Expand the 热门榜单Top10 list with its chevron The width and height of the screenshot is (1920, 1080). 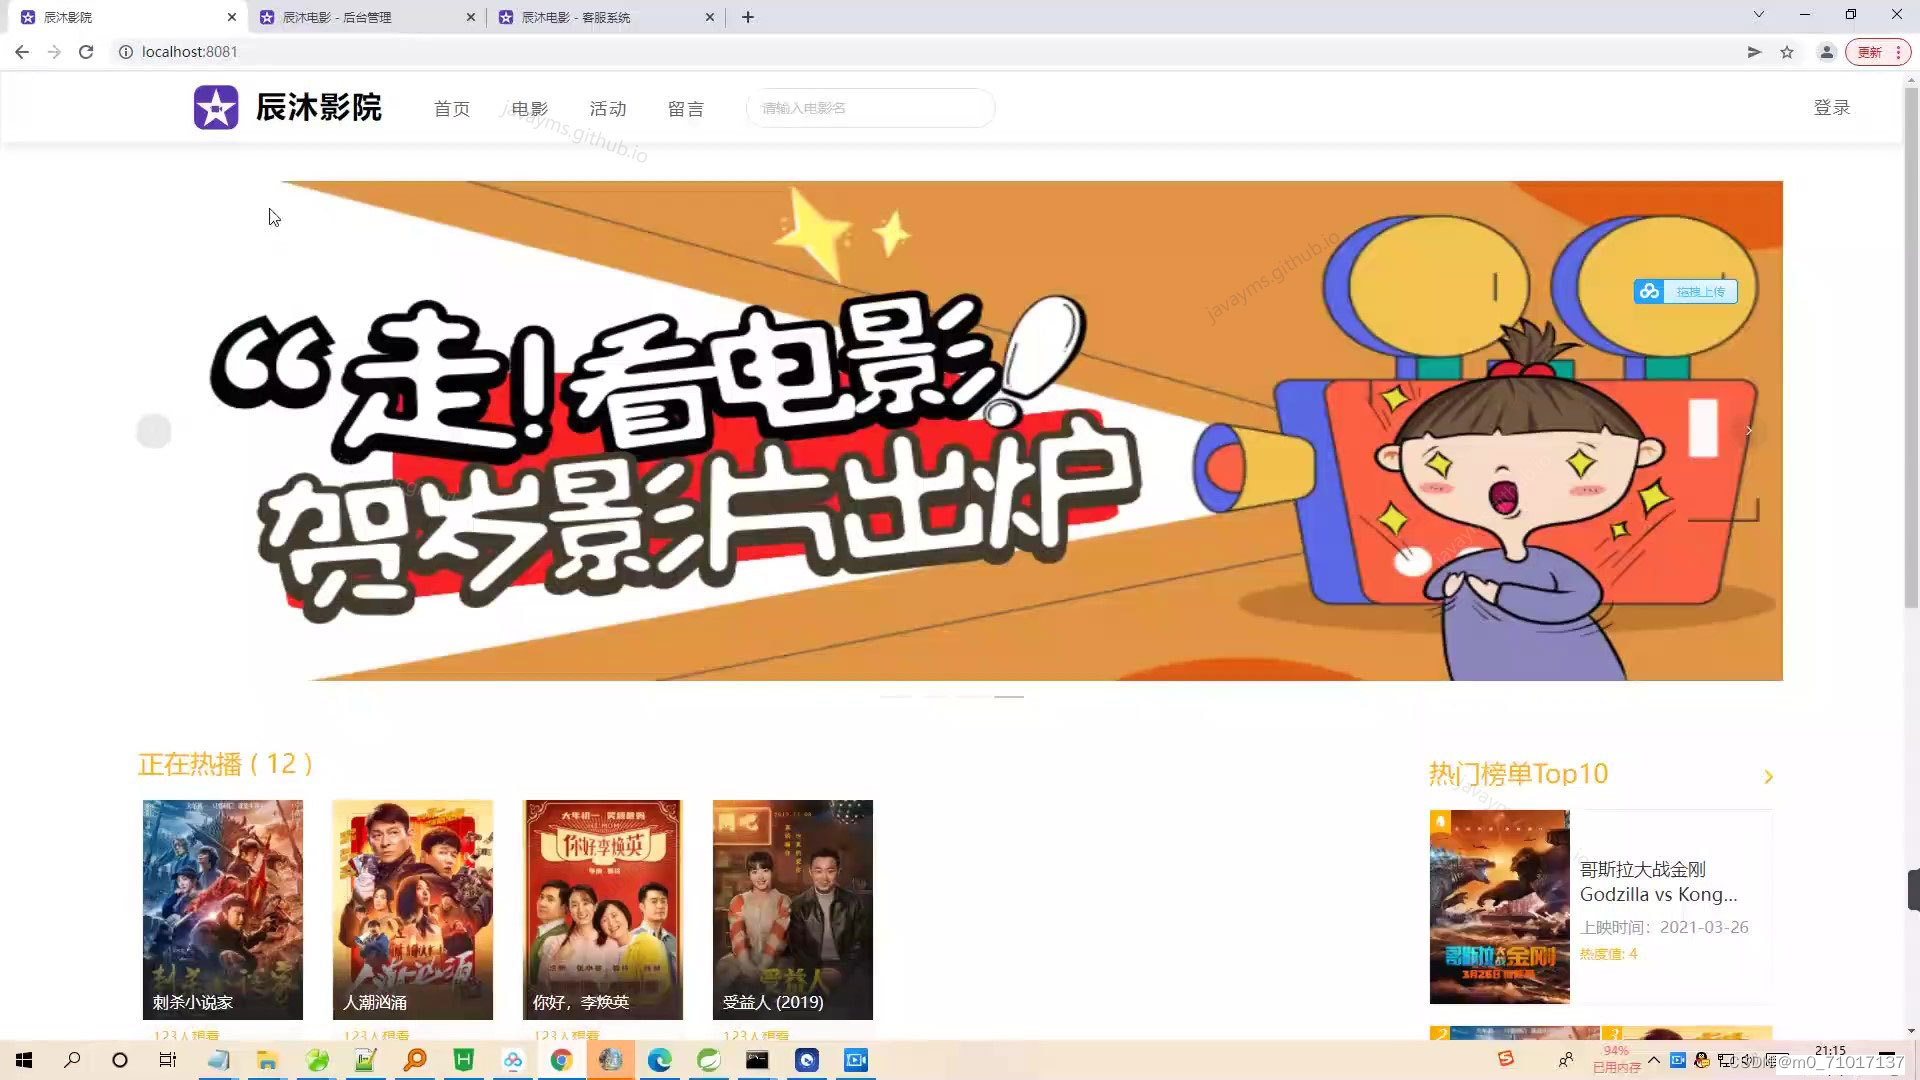tap(1768, 777)
